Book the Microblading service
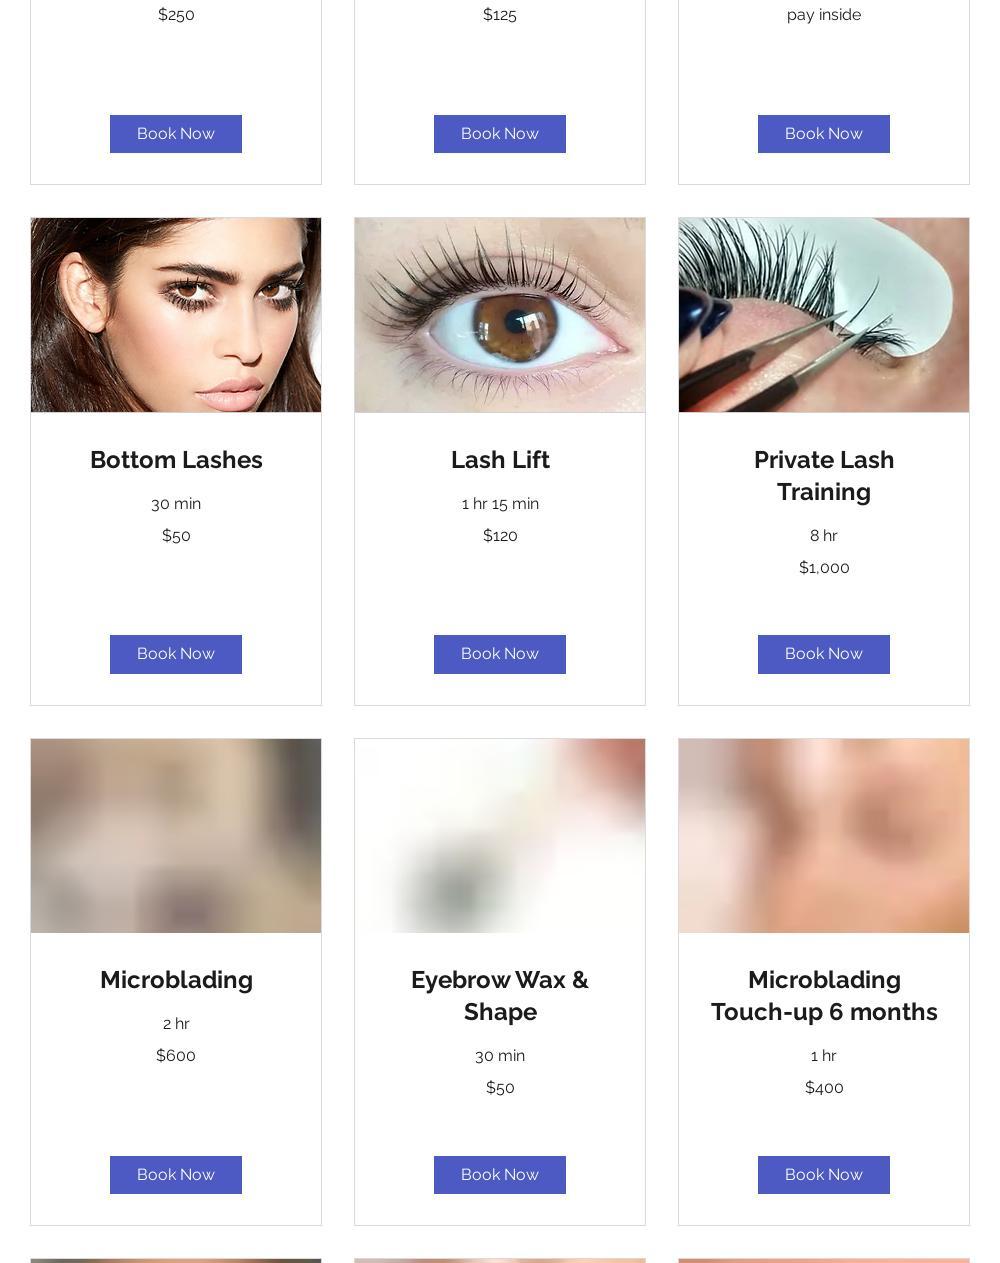 pyautogui.click(x=176, y=1175)
